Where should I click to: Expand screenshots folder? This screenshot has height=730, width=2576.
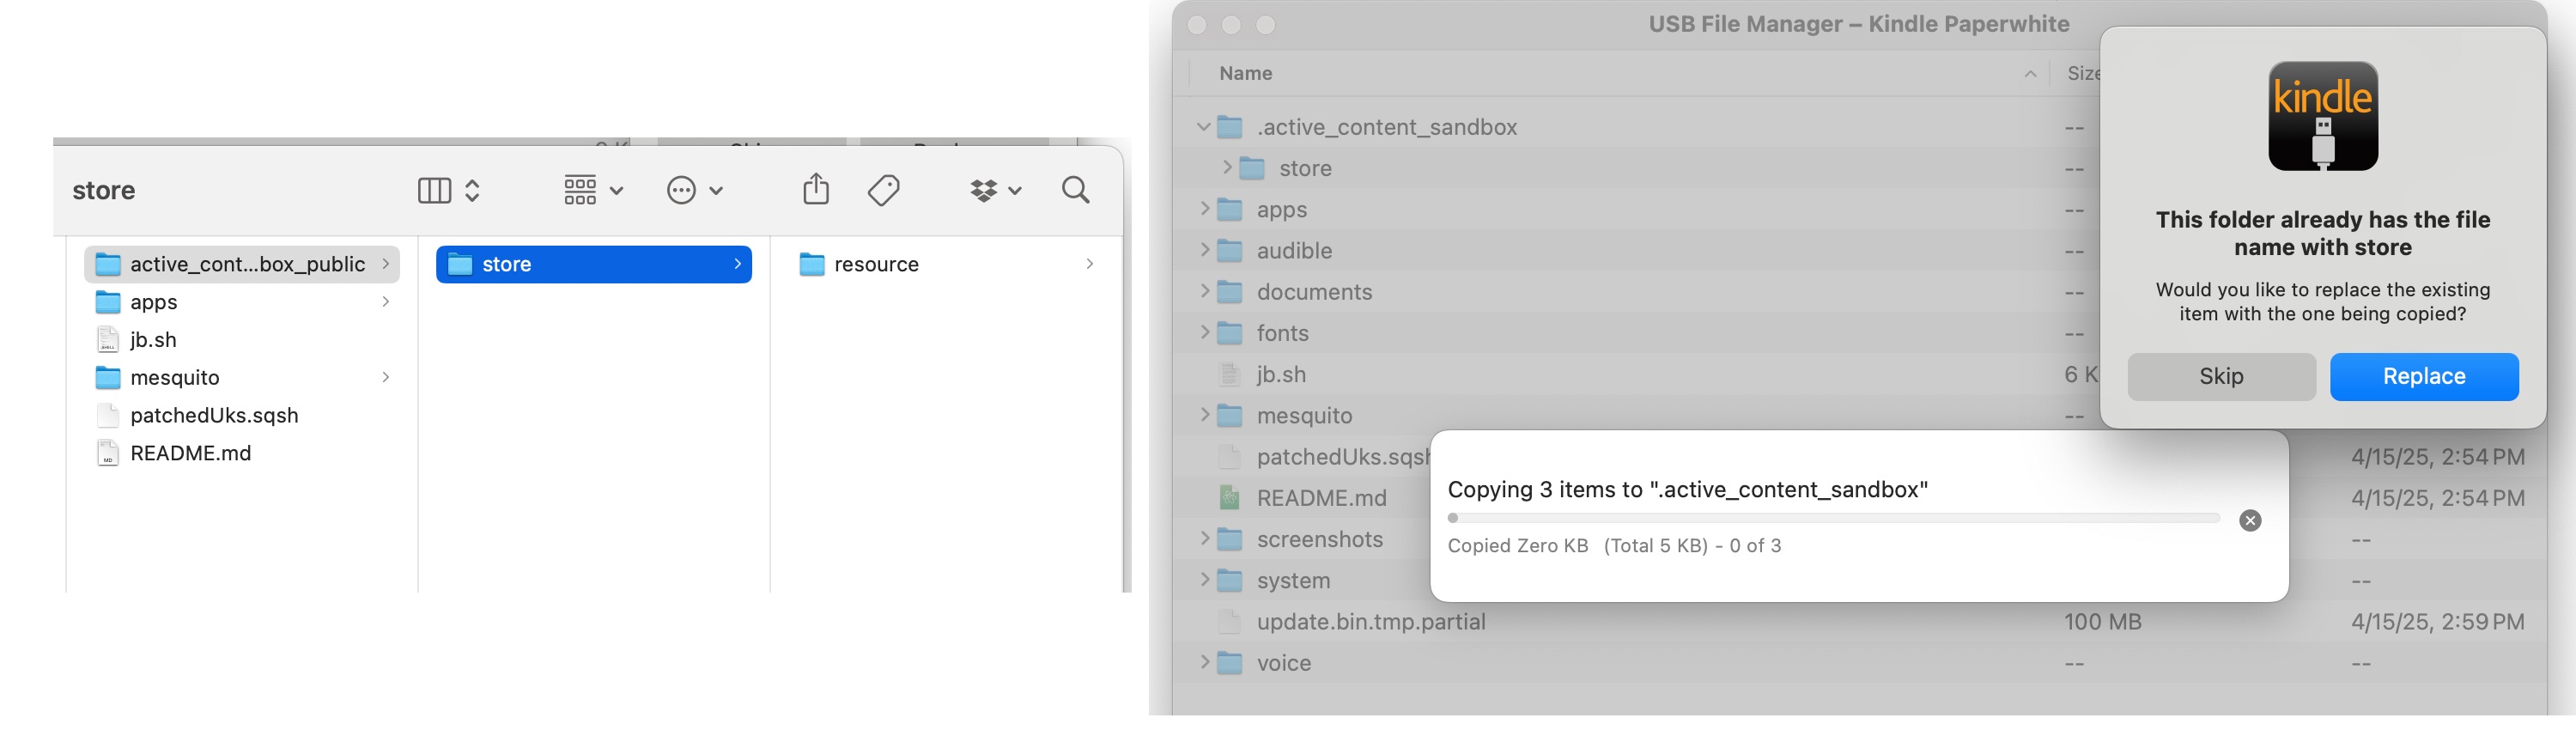1204,539
